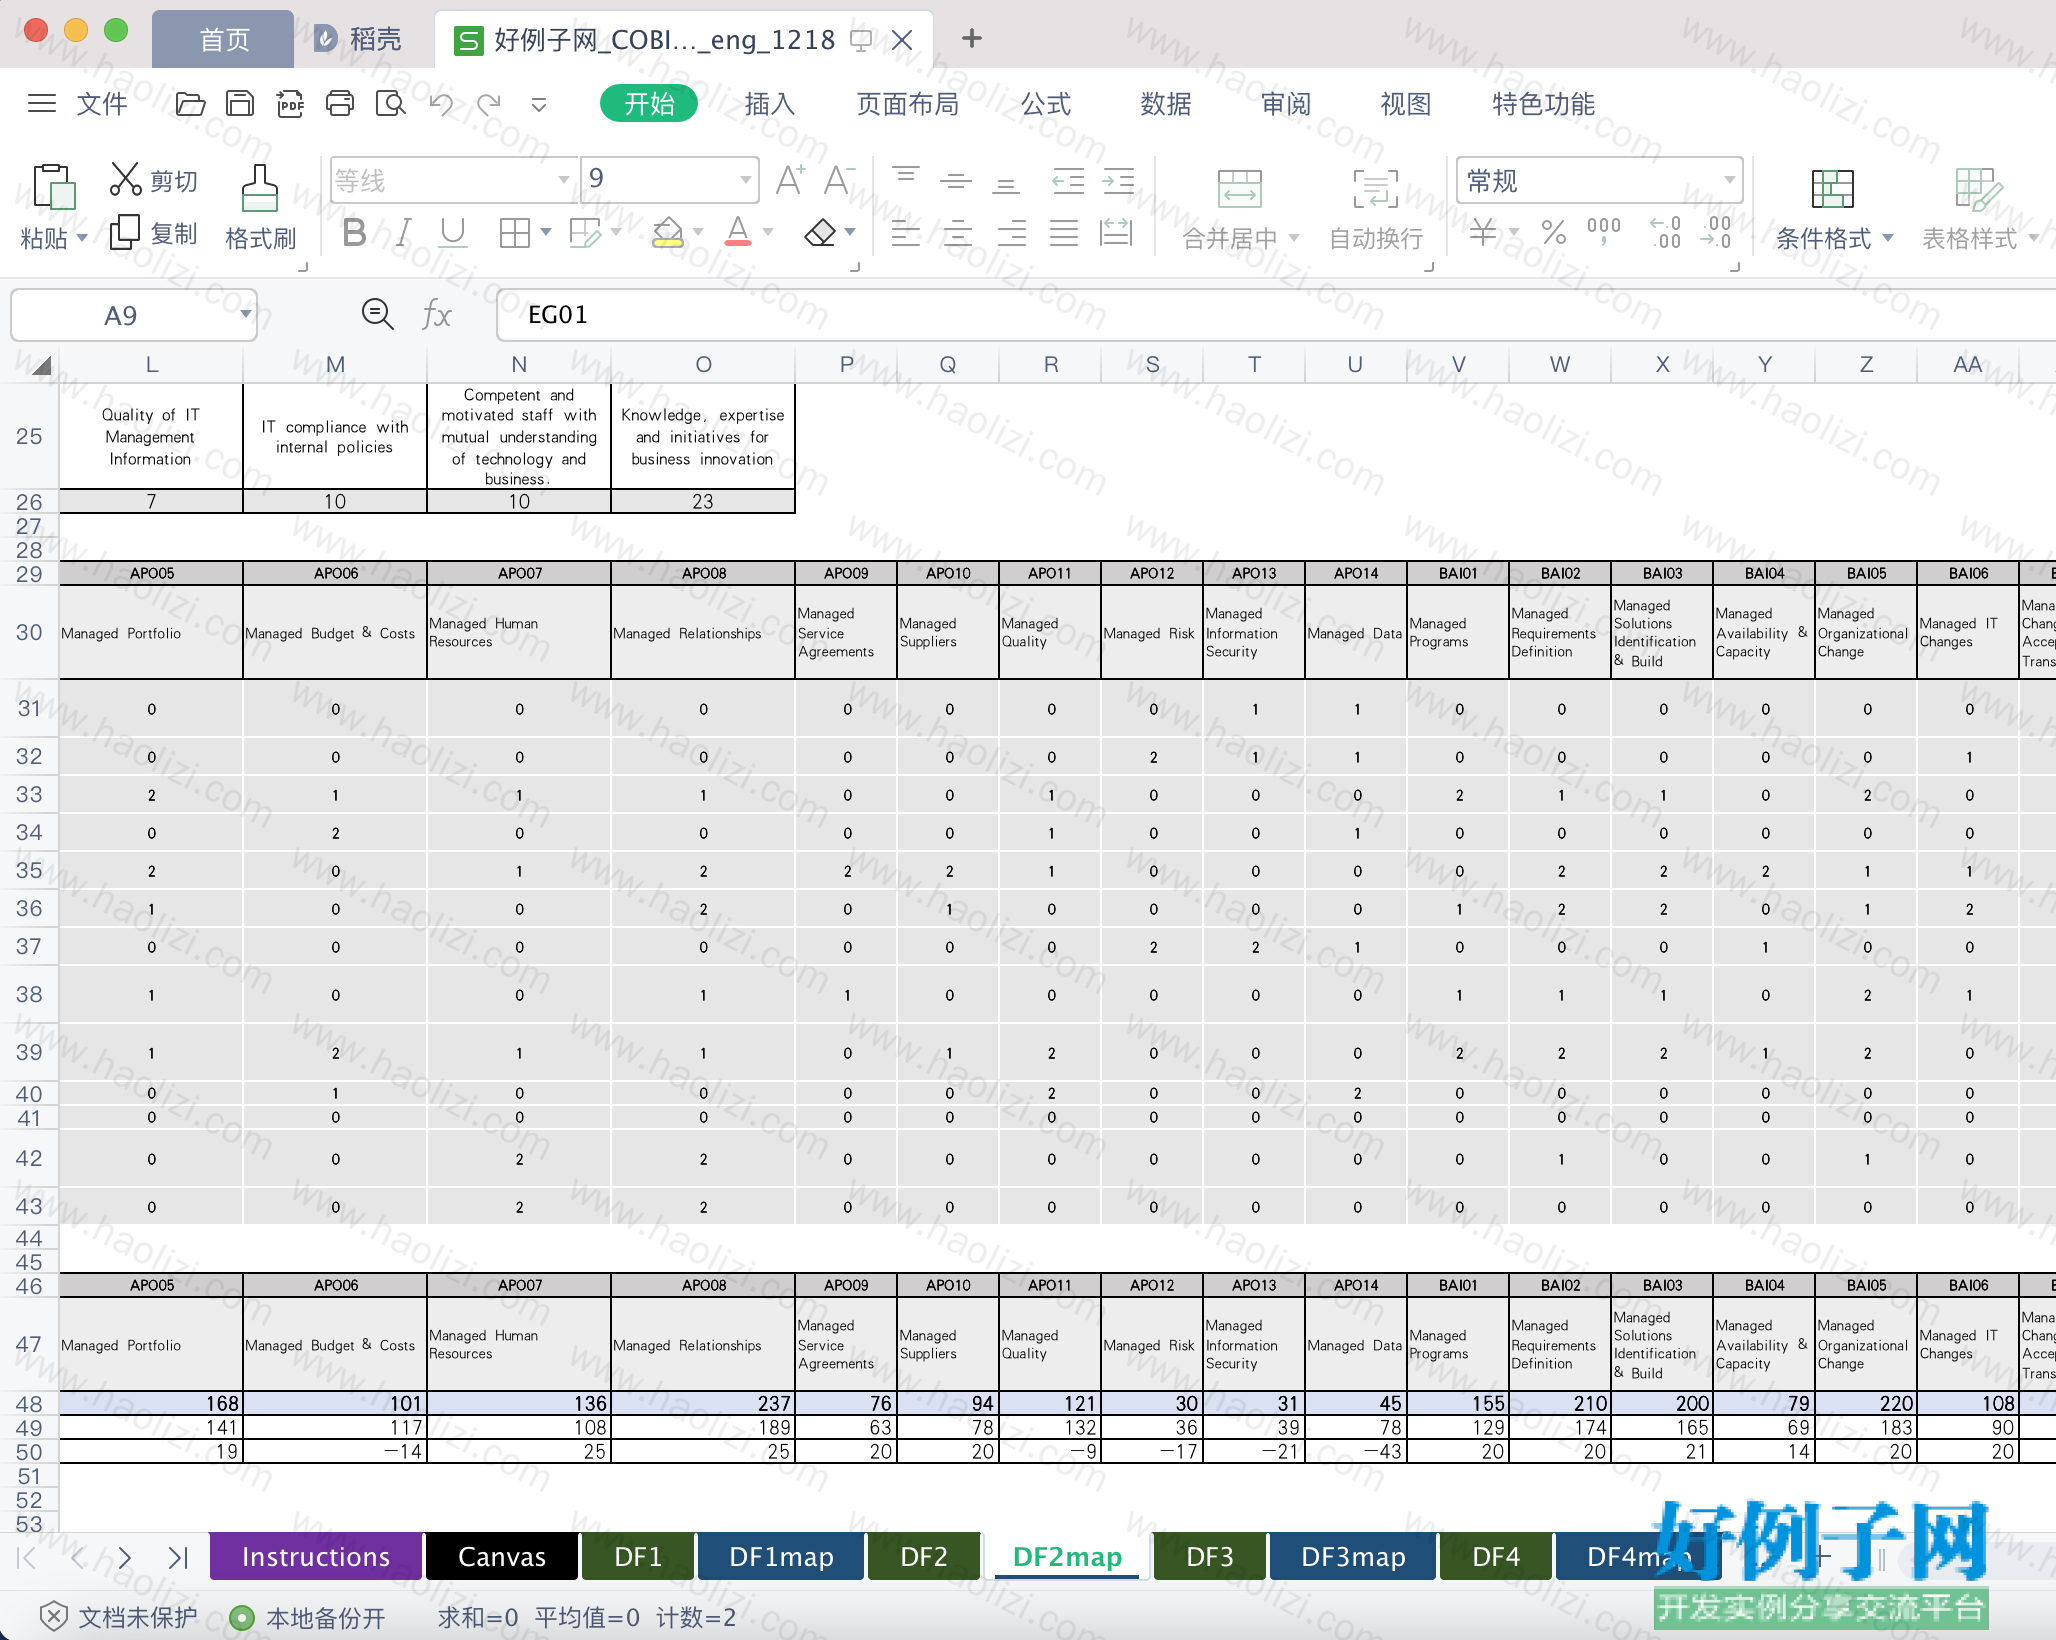Open the font size dropdown

click(745, 181)
